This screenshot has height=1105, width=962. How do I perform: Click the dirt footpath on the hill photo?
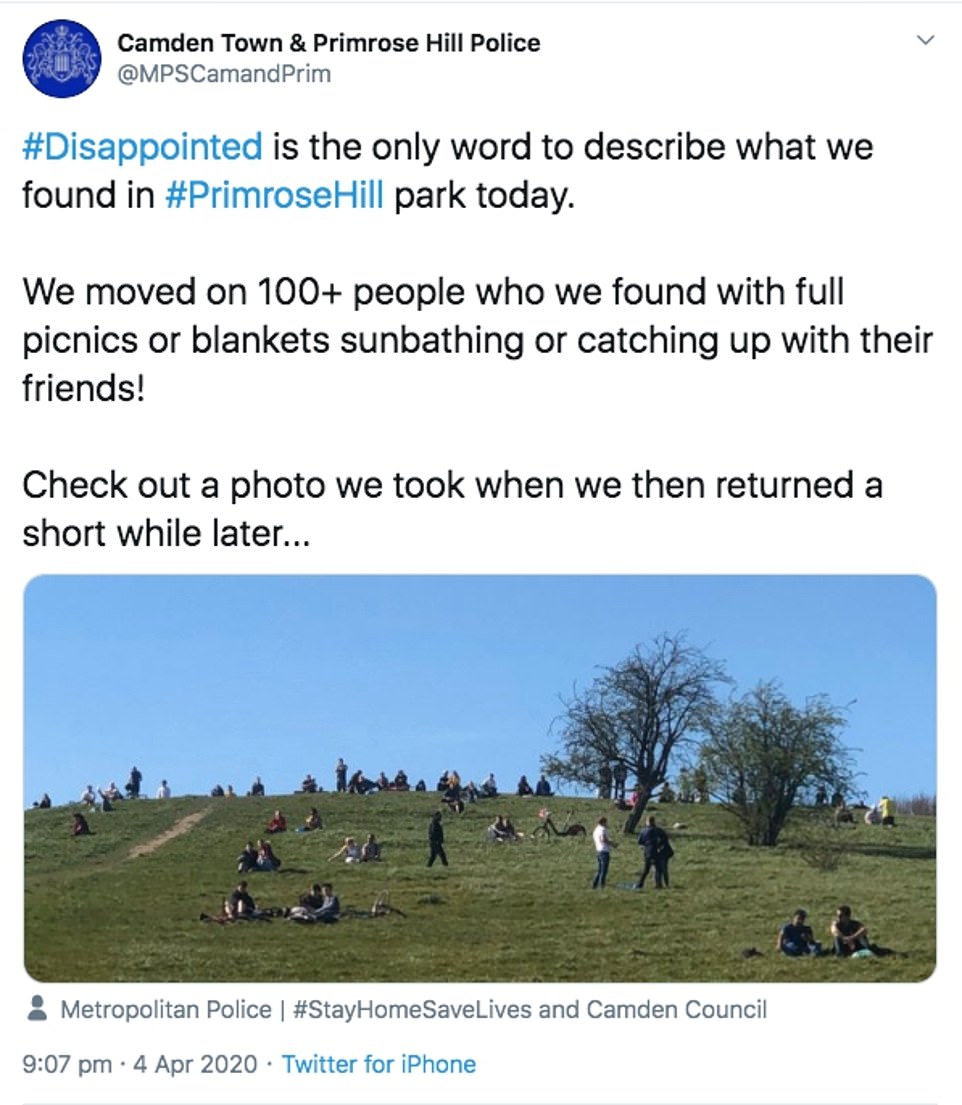pyautogui.click(x=169, y=833)
